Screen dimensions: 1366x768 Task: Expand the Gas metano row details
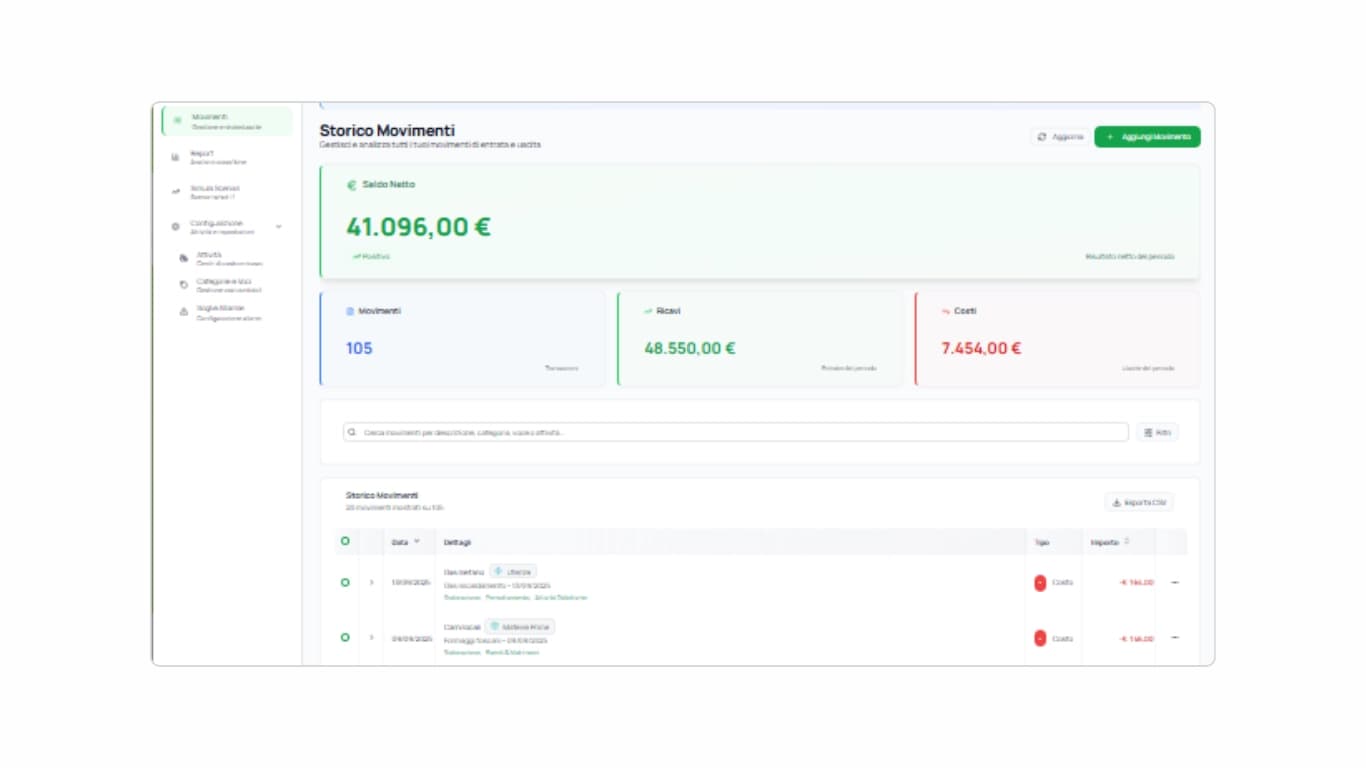pyautogui.click(x=373, y=583)
